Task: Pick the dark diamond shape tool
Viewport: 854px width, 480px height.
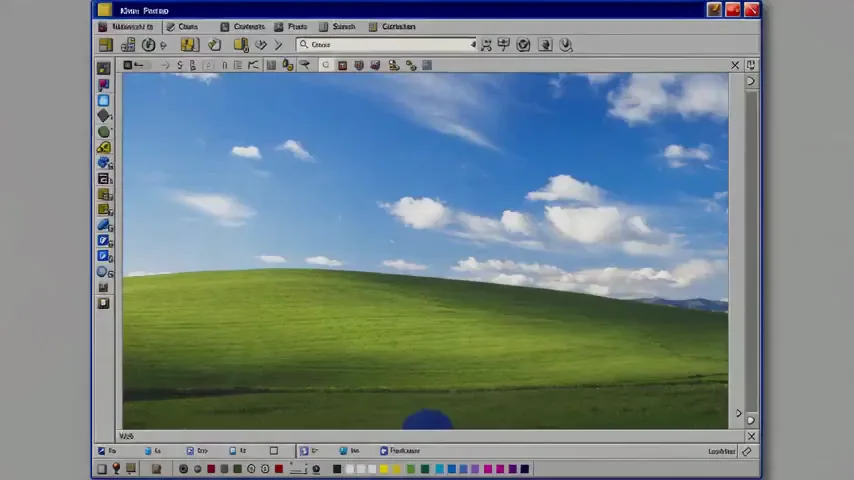Action: 103,116
